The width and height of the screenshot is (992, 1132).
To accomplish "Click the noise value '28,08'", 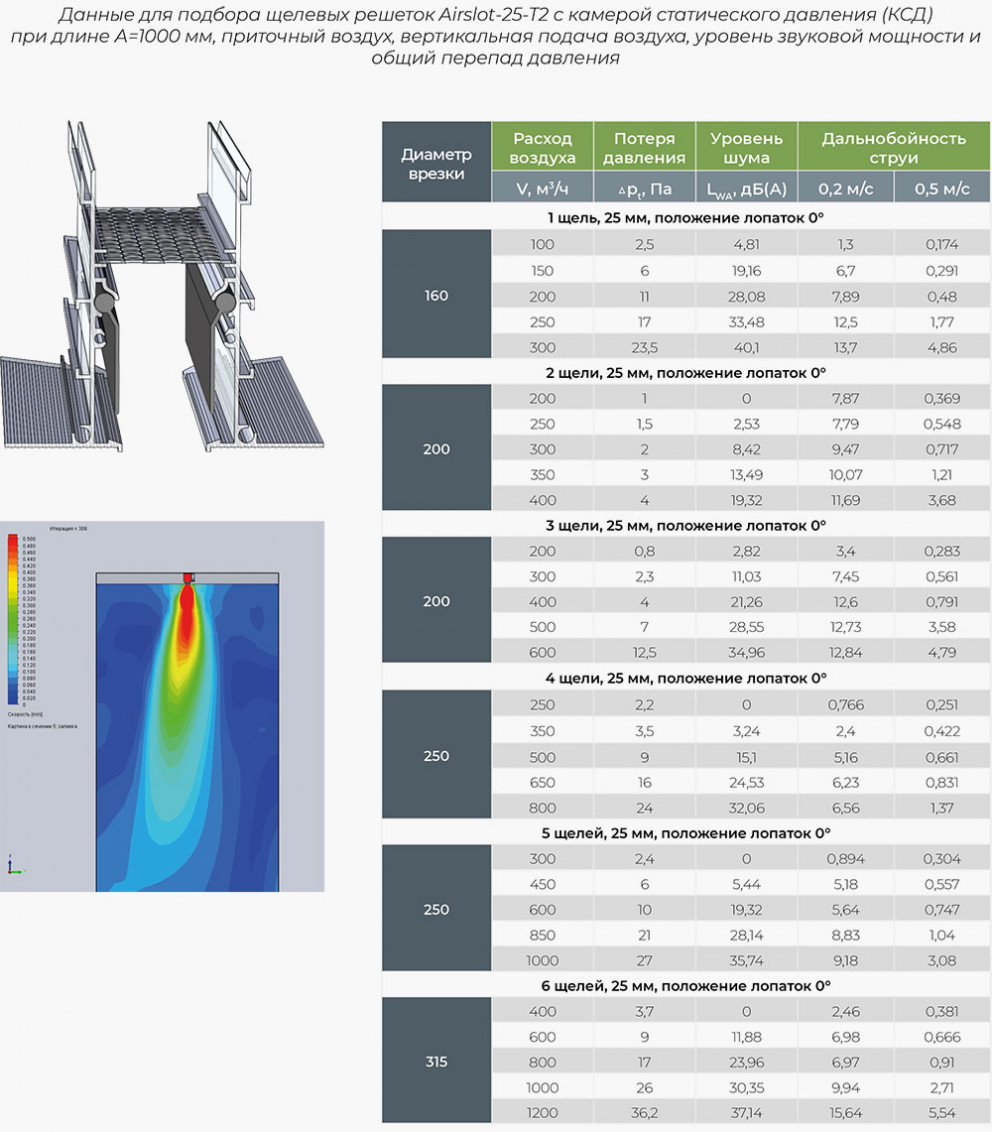I will click(746, 296).
